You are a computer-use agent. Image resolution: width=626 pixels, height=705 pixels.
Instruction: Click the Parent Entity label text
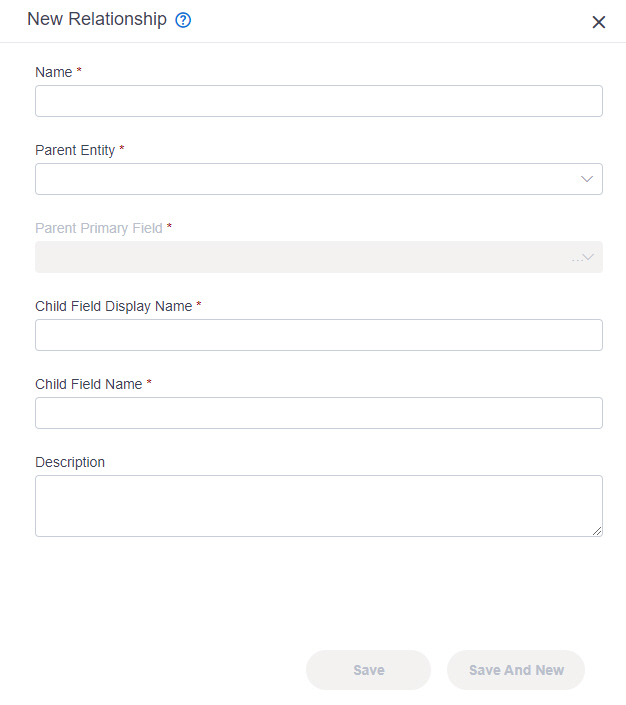[75, 150]
